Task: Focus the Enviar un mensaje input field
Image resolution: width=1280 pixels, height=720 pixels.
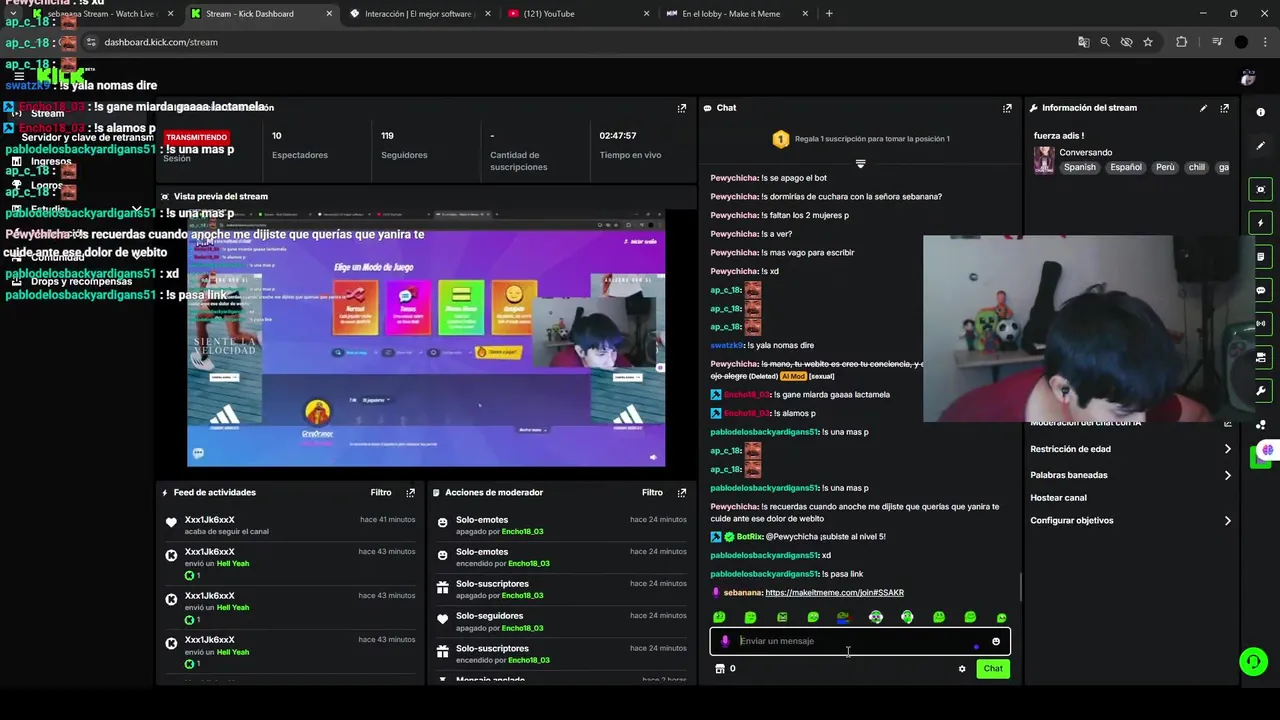Action: tap(860, 642)
